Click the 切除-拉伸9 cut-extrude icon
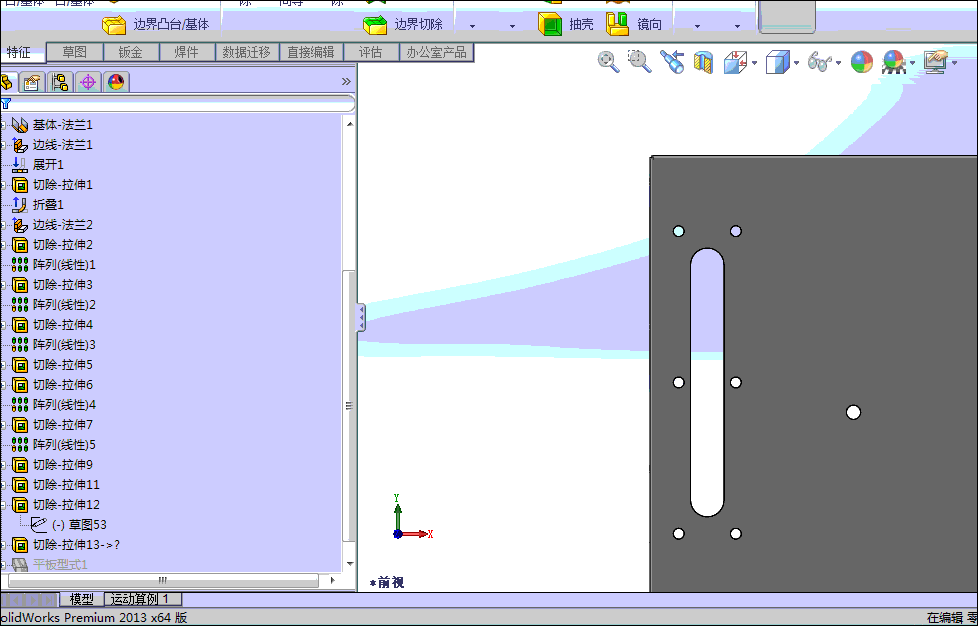The width and height of the screenshot is (978, 626). (x=20, y=465)
